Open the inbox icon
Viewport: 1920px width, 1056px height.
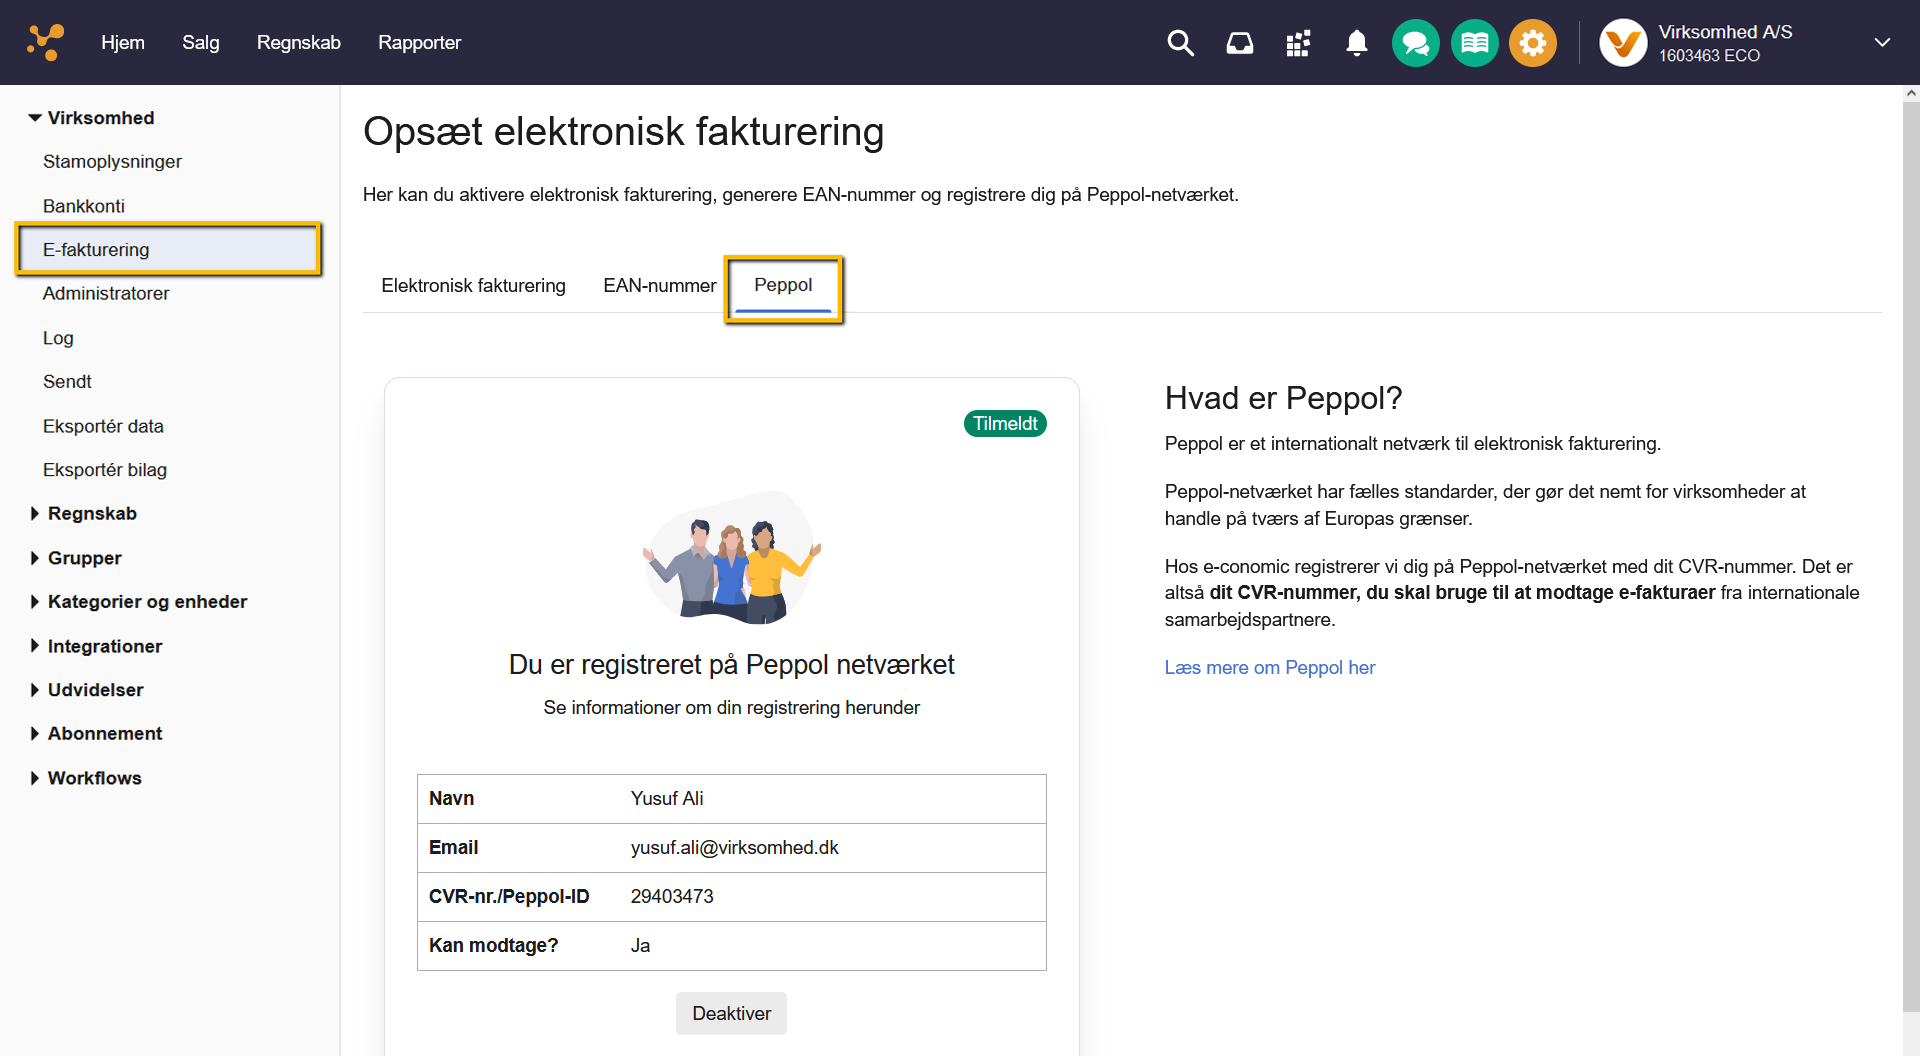tap(1239, 43)
